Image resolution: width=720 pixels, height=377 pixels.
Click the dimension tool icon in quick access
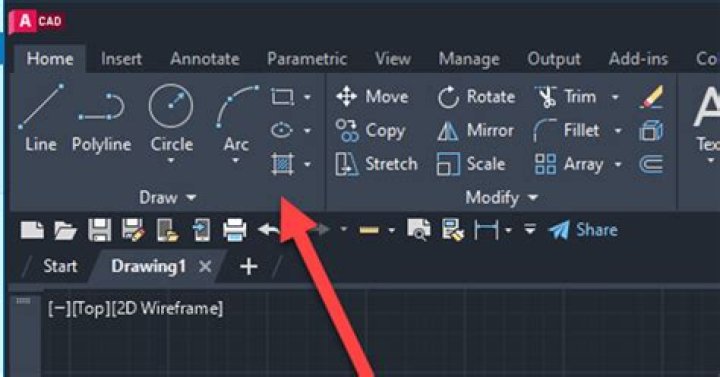click(486, 230)
